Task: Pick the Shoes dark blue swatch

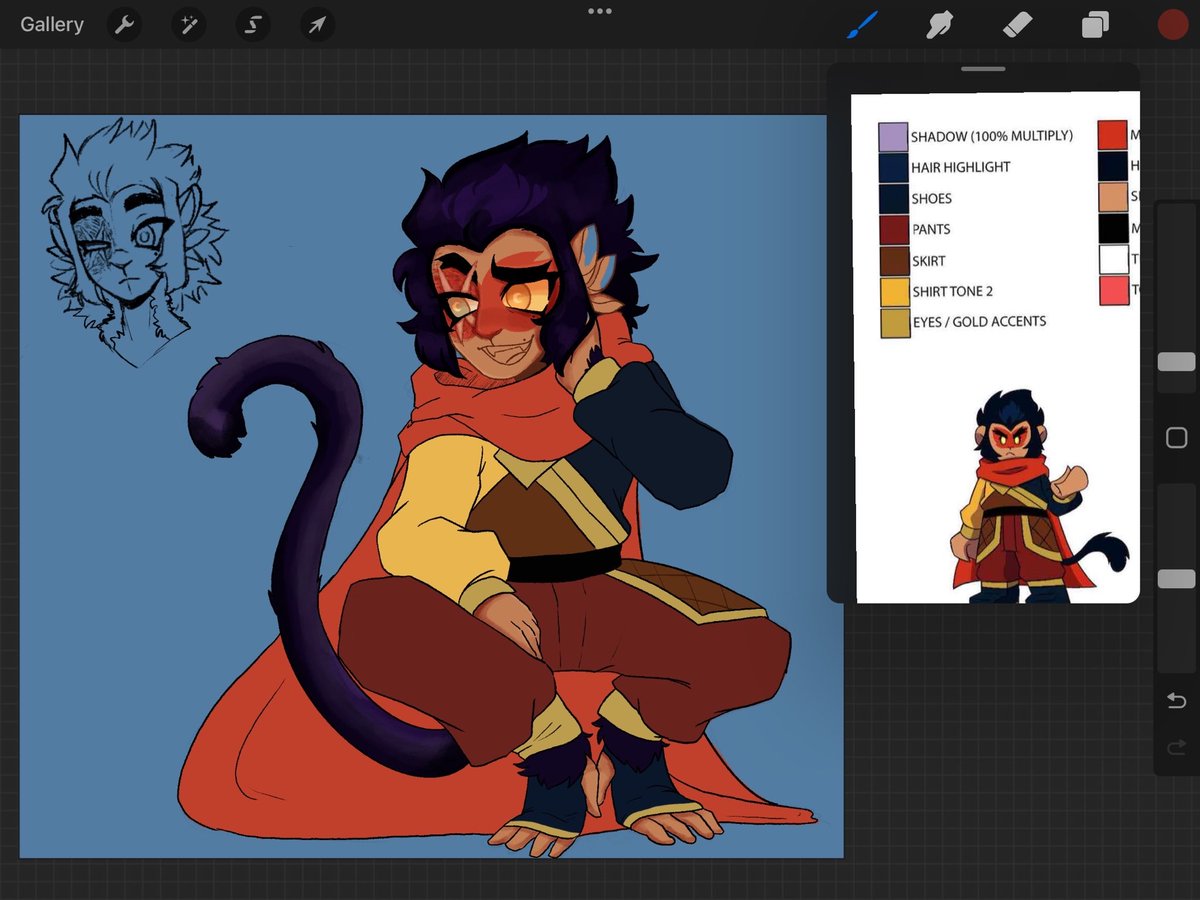Action: (x=894, y=198)
